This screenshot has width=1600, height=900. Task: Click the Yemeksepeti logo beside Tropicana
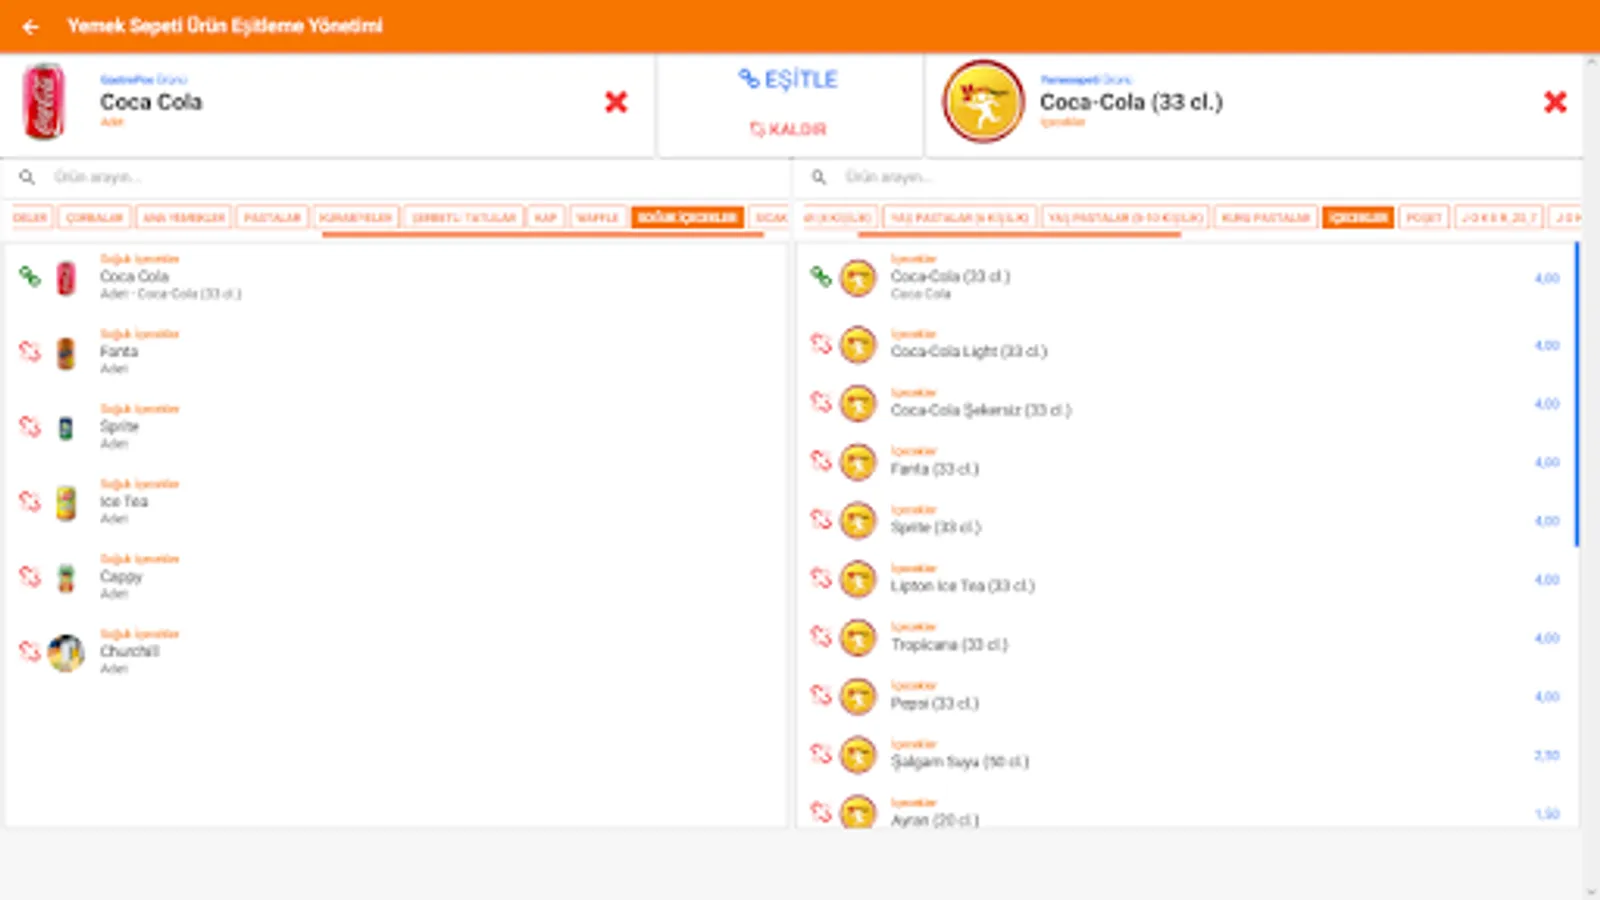[858, 638]
